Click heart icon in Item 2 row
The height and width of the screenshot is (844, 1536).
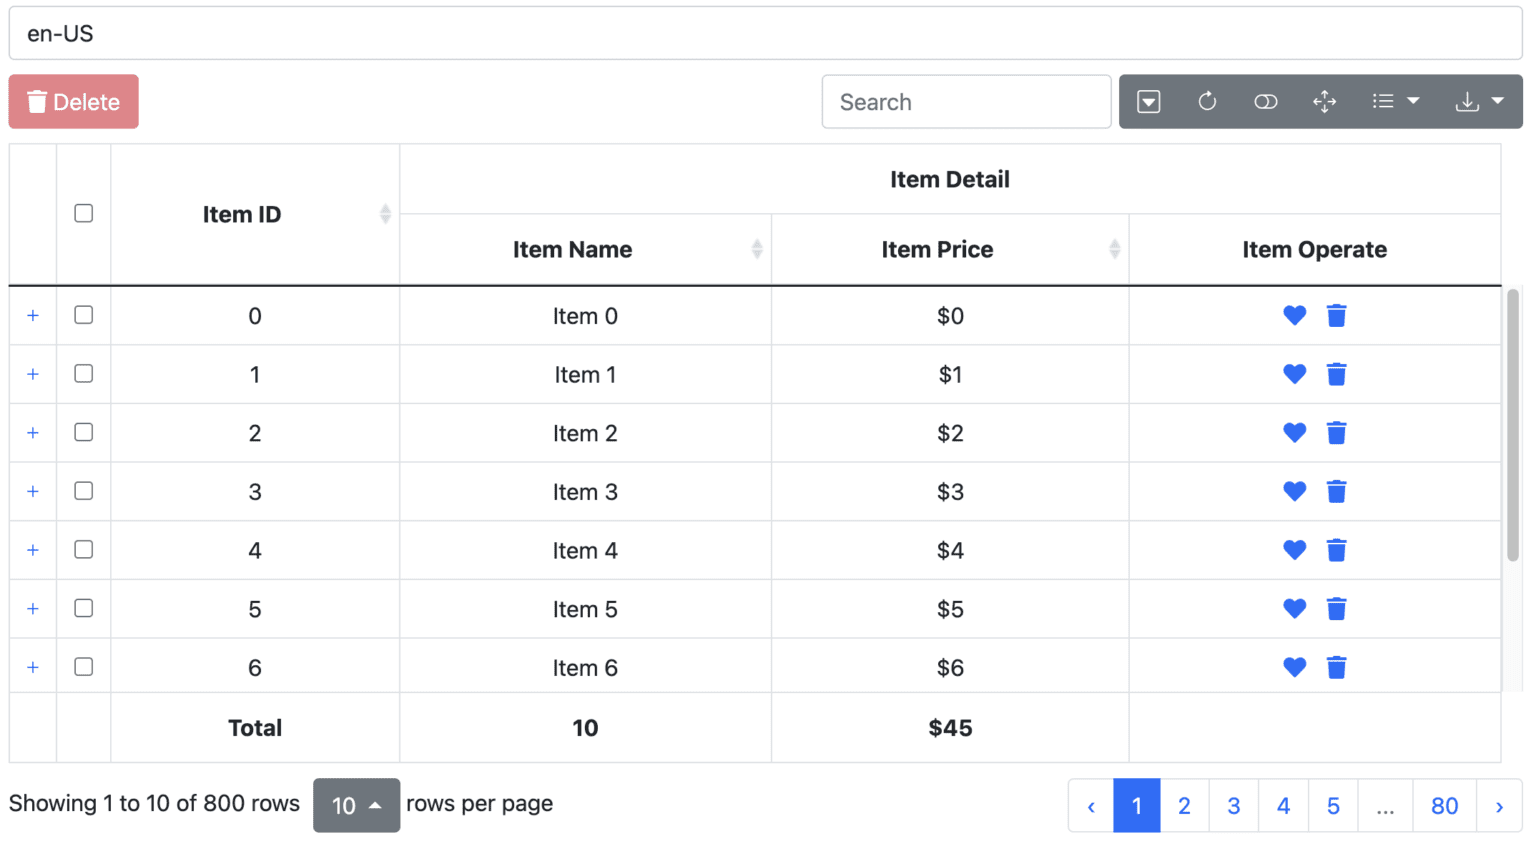(x=1294, y=433)
